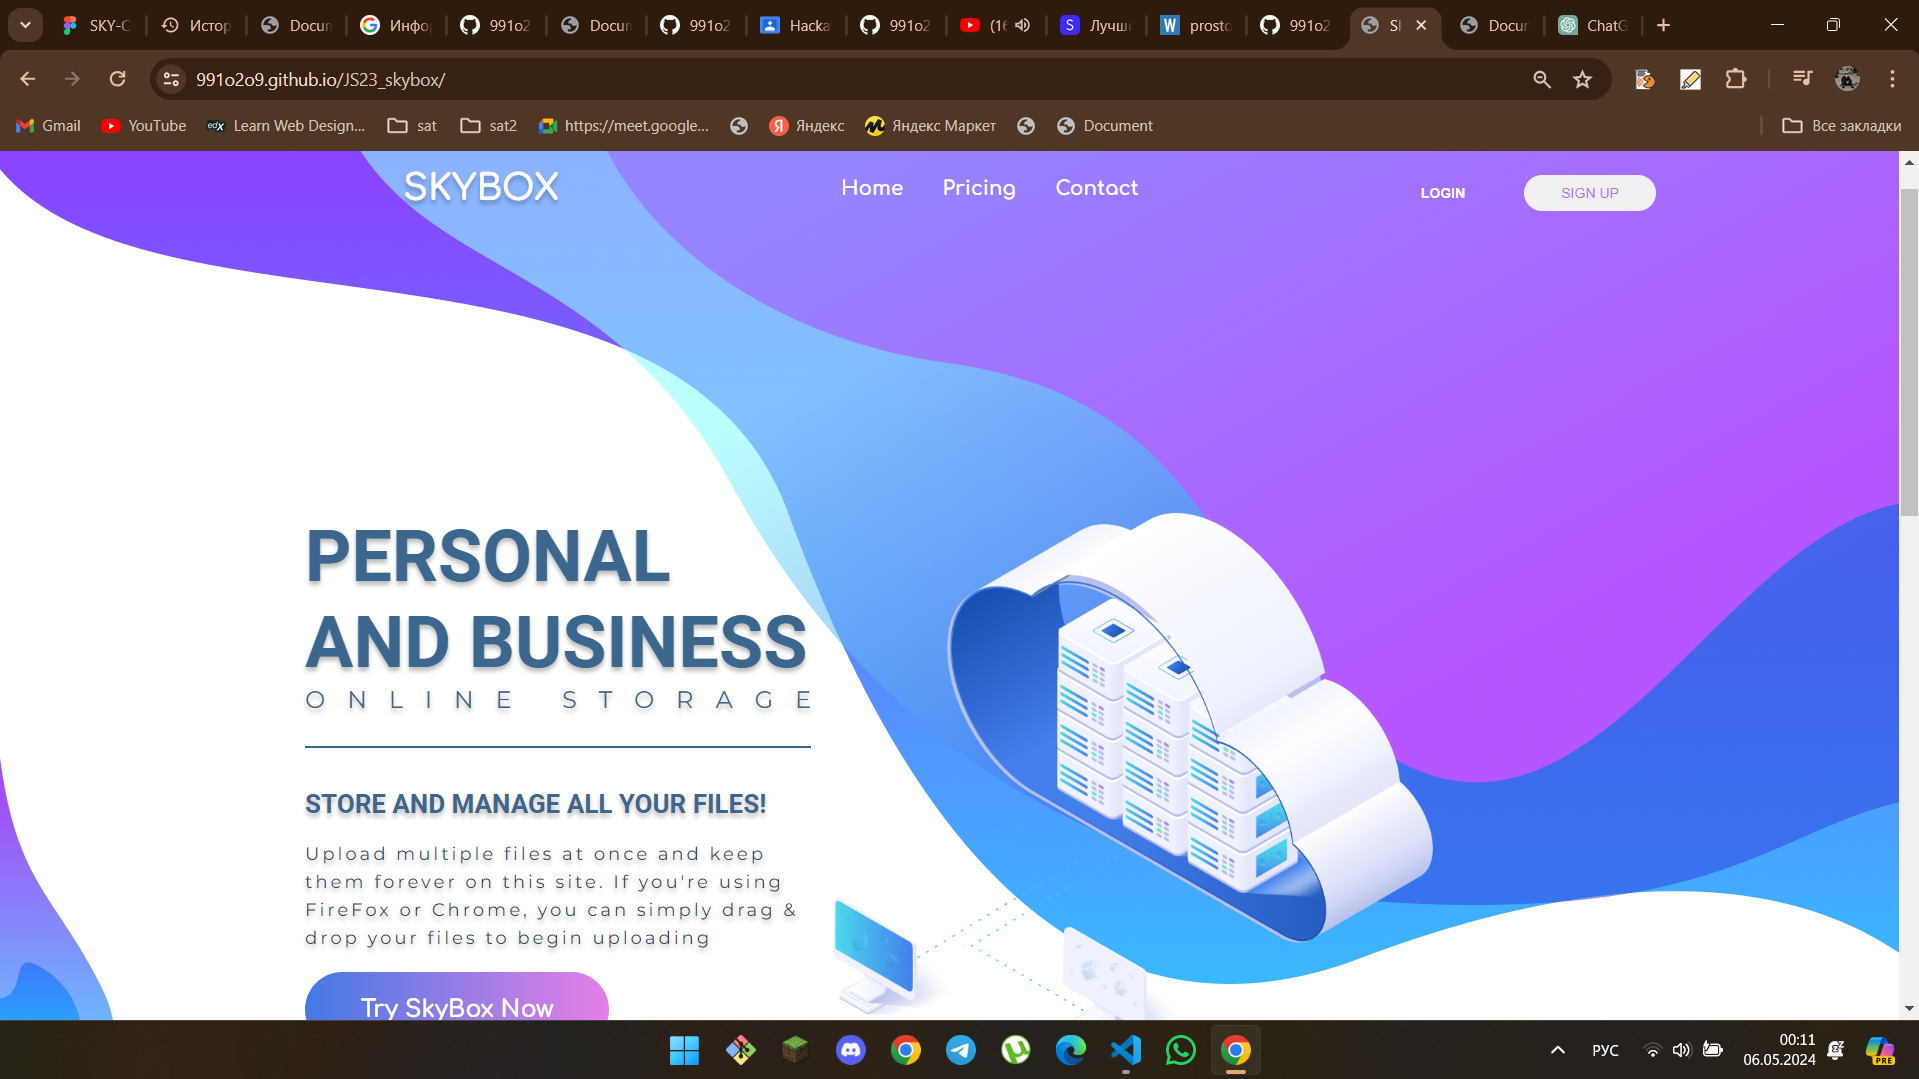1919x1079 pixels.
Task: Open the Windows Start menu
Action: (684, 1050)
